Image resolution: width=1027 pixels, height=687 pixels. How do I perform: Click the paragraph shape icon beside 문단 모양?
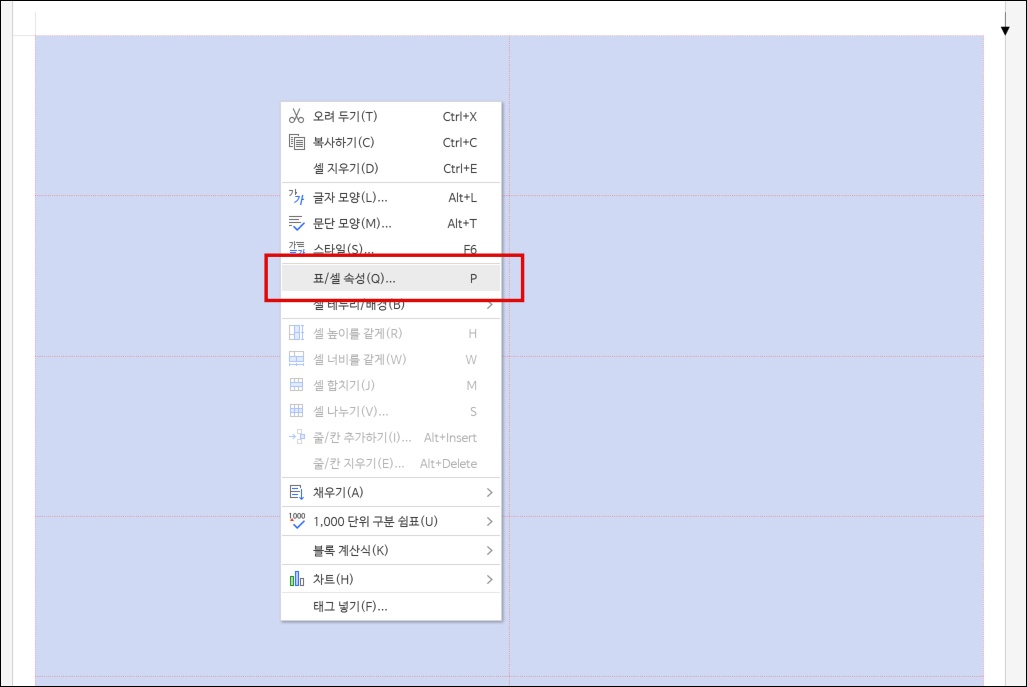coord(295,223)
